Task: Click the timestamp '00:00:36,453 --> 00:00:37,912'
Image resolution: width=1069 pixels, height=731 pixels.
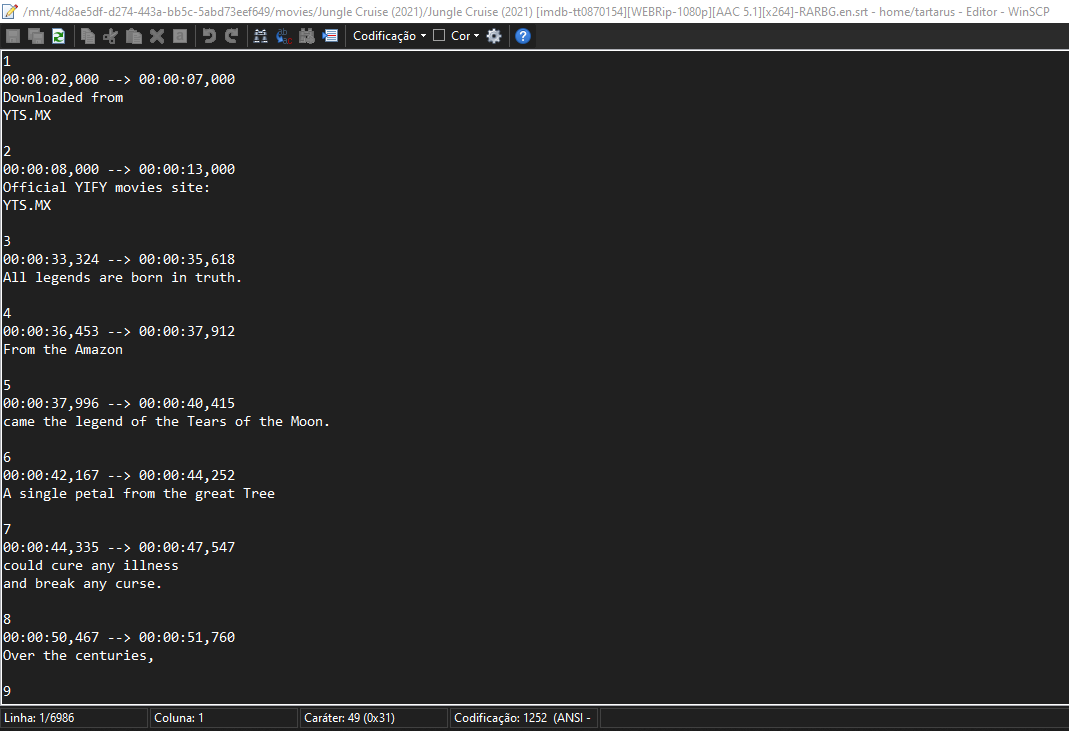Action: click(x=119, y=331)
